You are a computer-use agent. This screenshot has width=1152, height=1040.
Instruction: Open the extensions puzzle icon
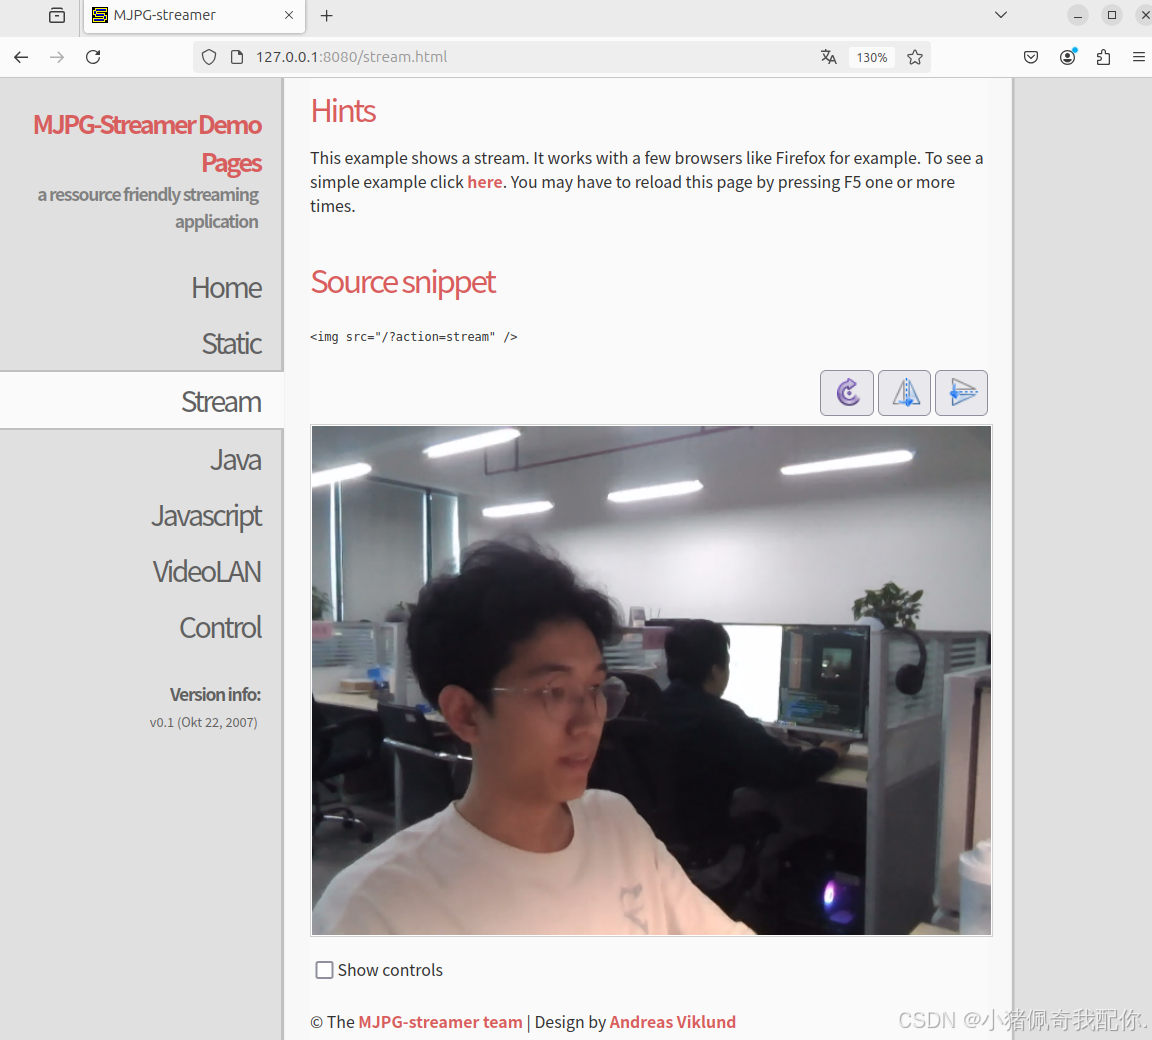(x=1103, y=57)
